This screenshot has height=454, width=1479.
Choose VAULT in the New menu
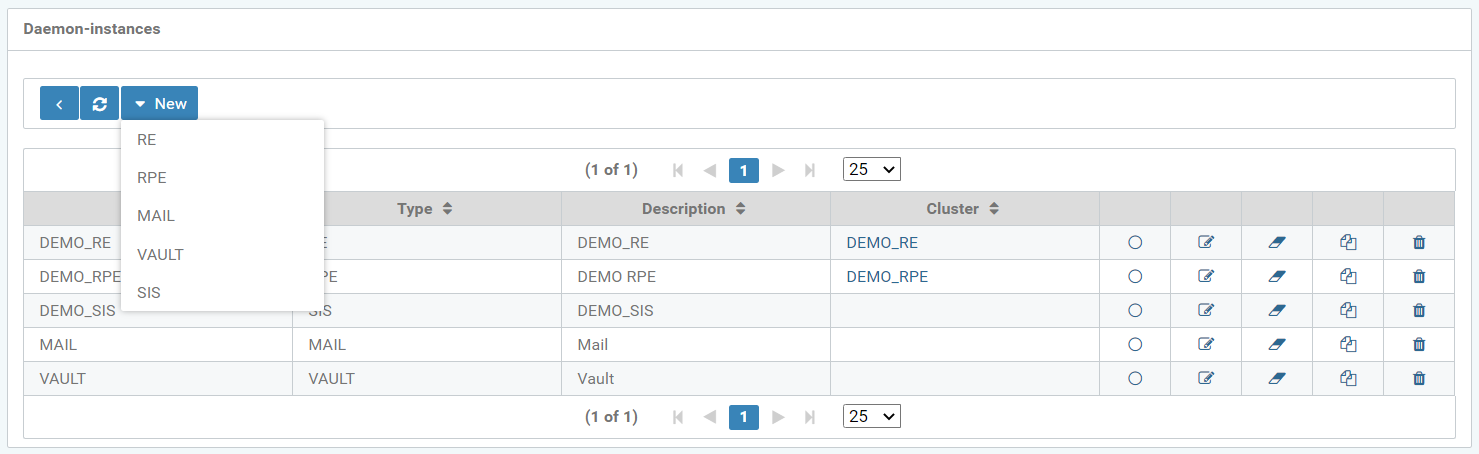[x=160, y=255]
